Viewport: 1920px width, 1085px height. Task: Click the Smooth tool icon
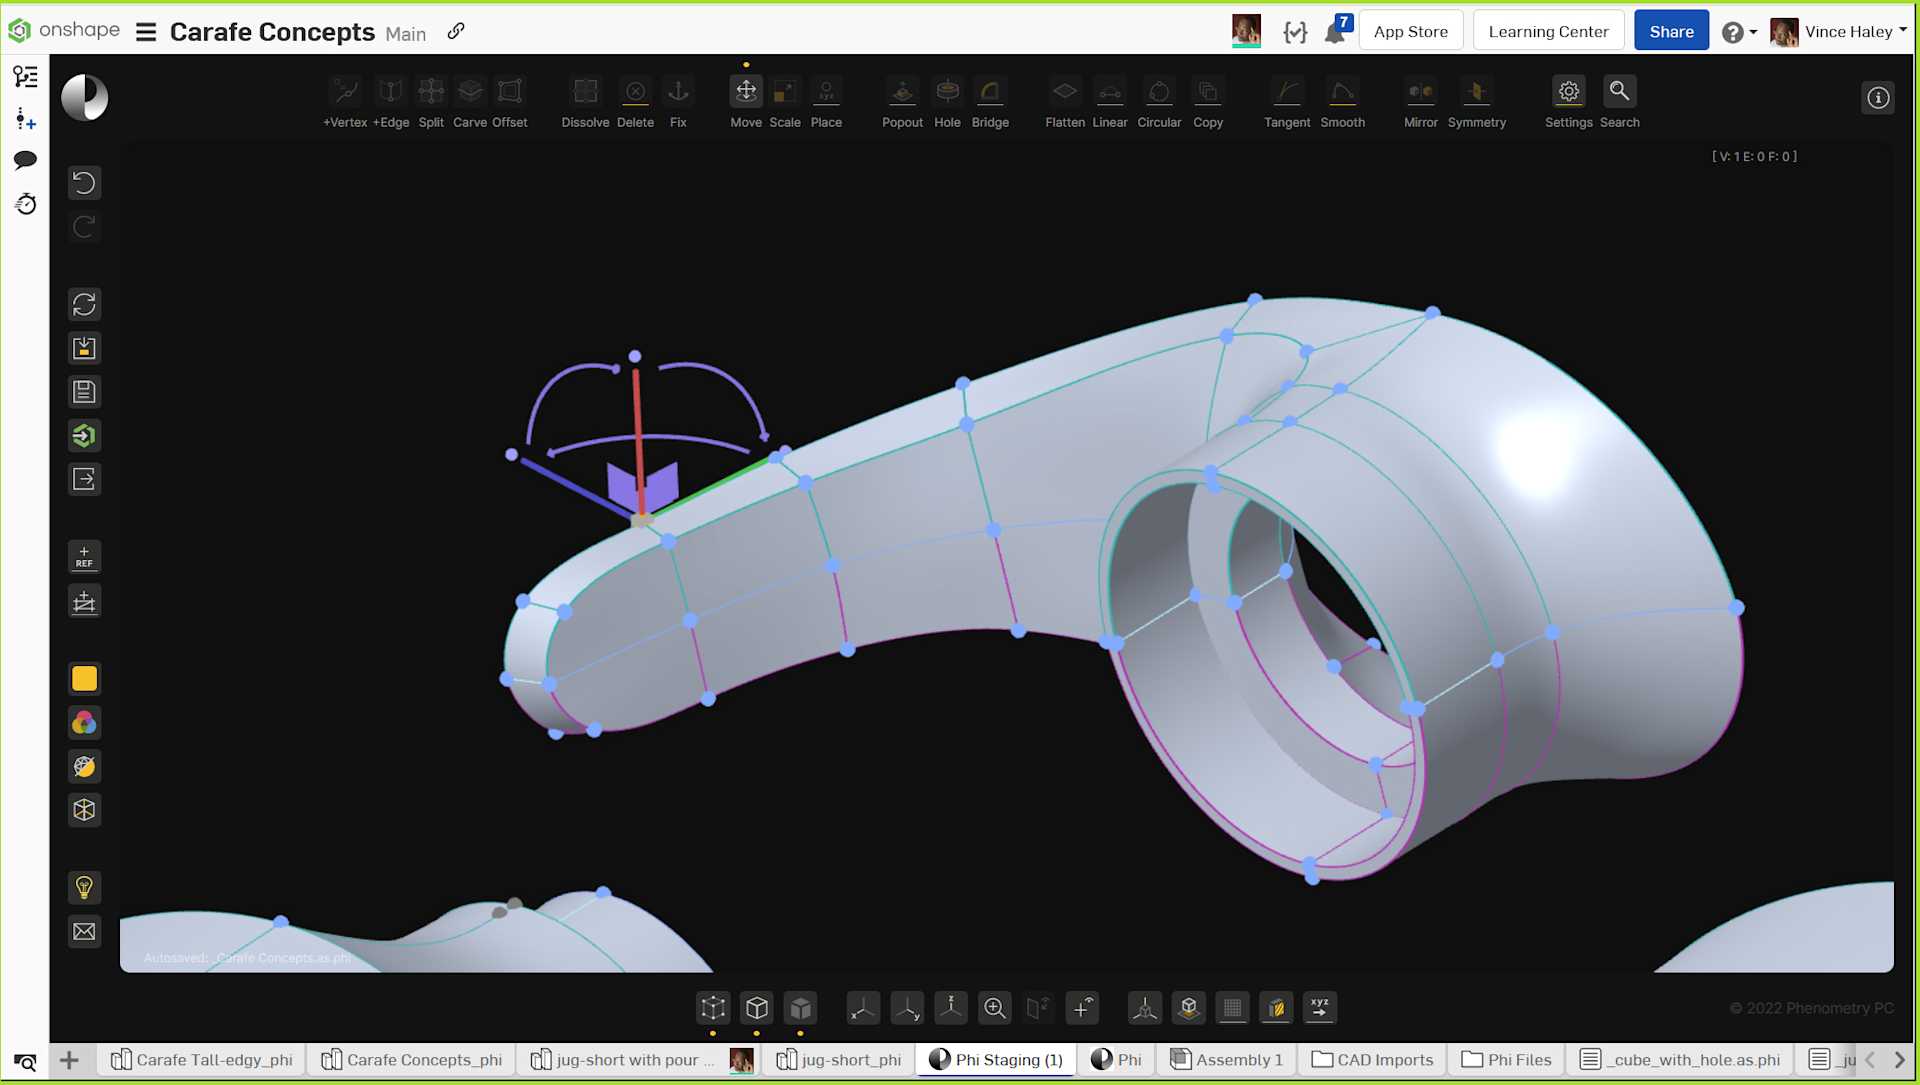click(1342, 92)
